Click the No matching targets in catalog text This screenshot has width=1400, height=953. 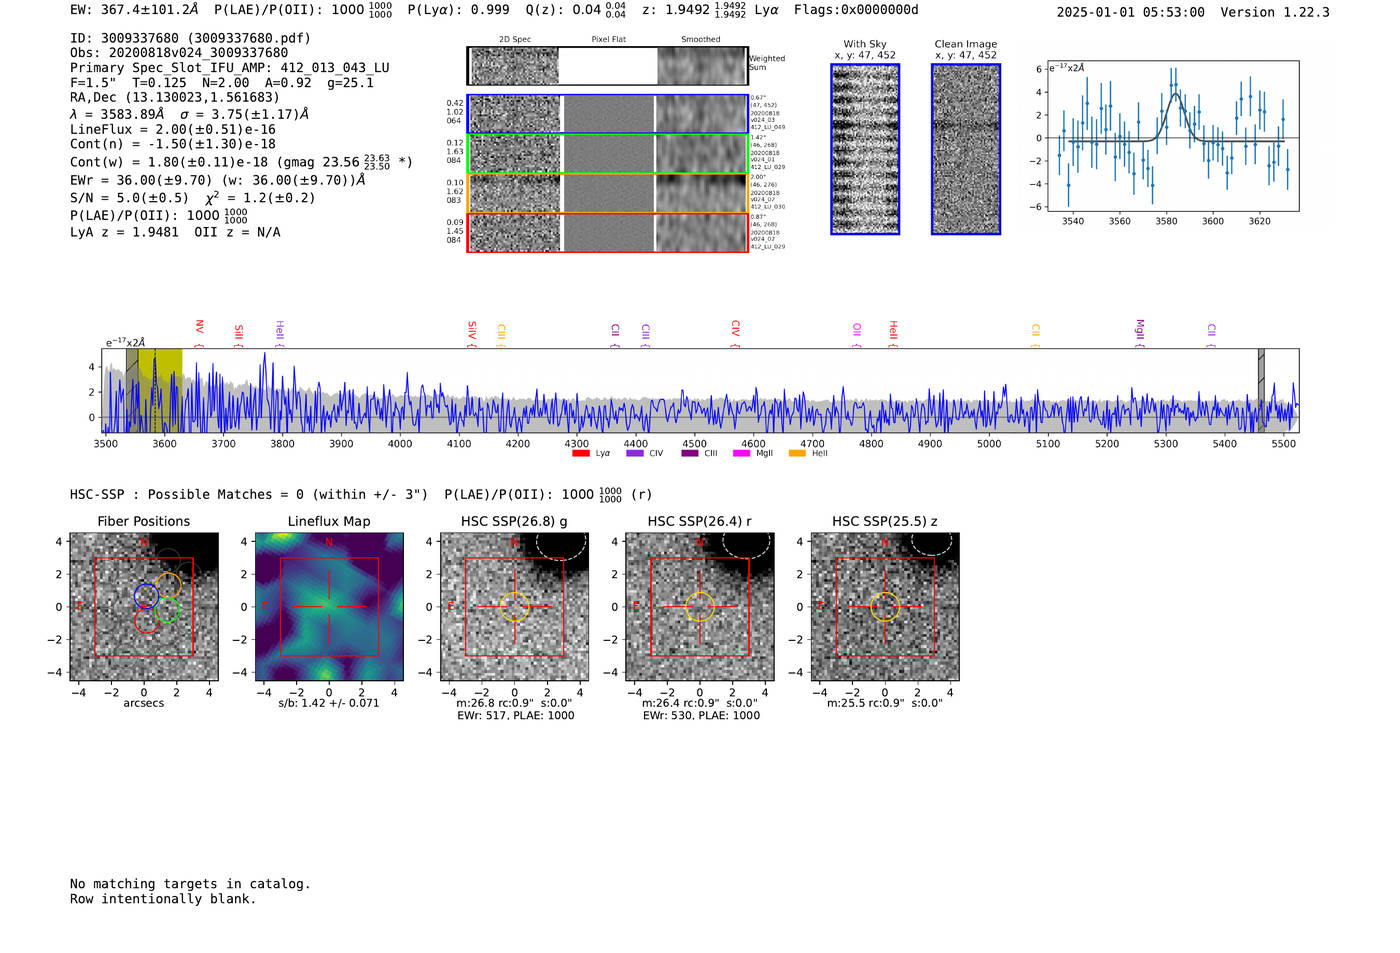click(x=190, y=884)
